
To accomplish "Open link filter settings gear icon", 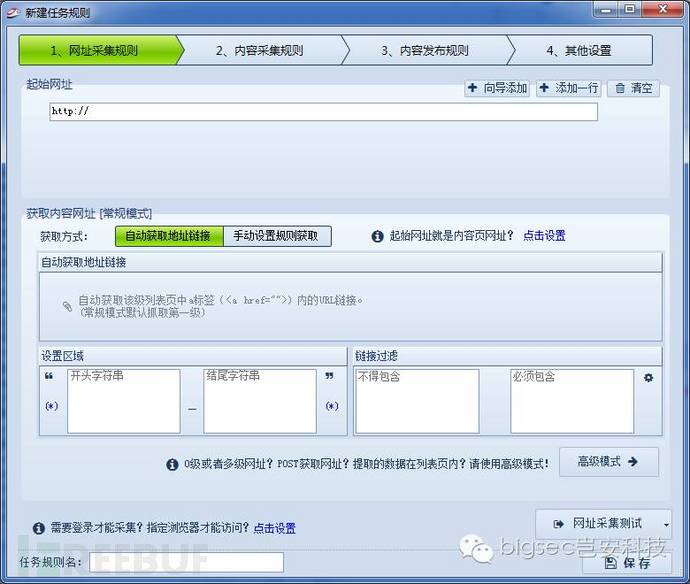I will [648, 378].
